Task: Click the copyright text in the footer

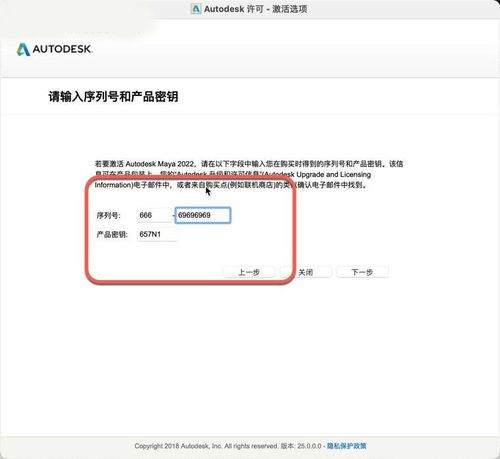Action: pyautogui.click(x=228, y=446)
